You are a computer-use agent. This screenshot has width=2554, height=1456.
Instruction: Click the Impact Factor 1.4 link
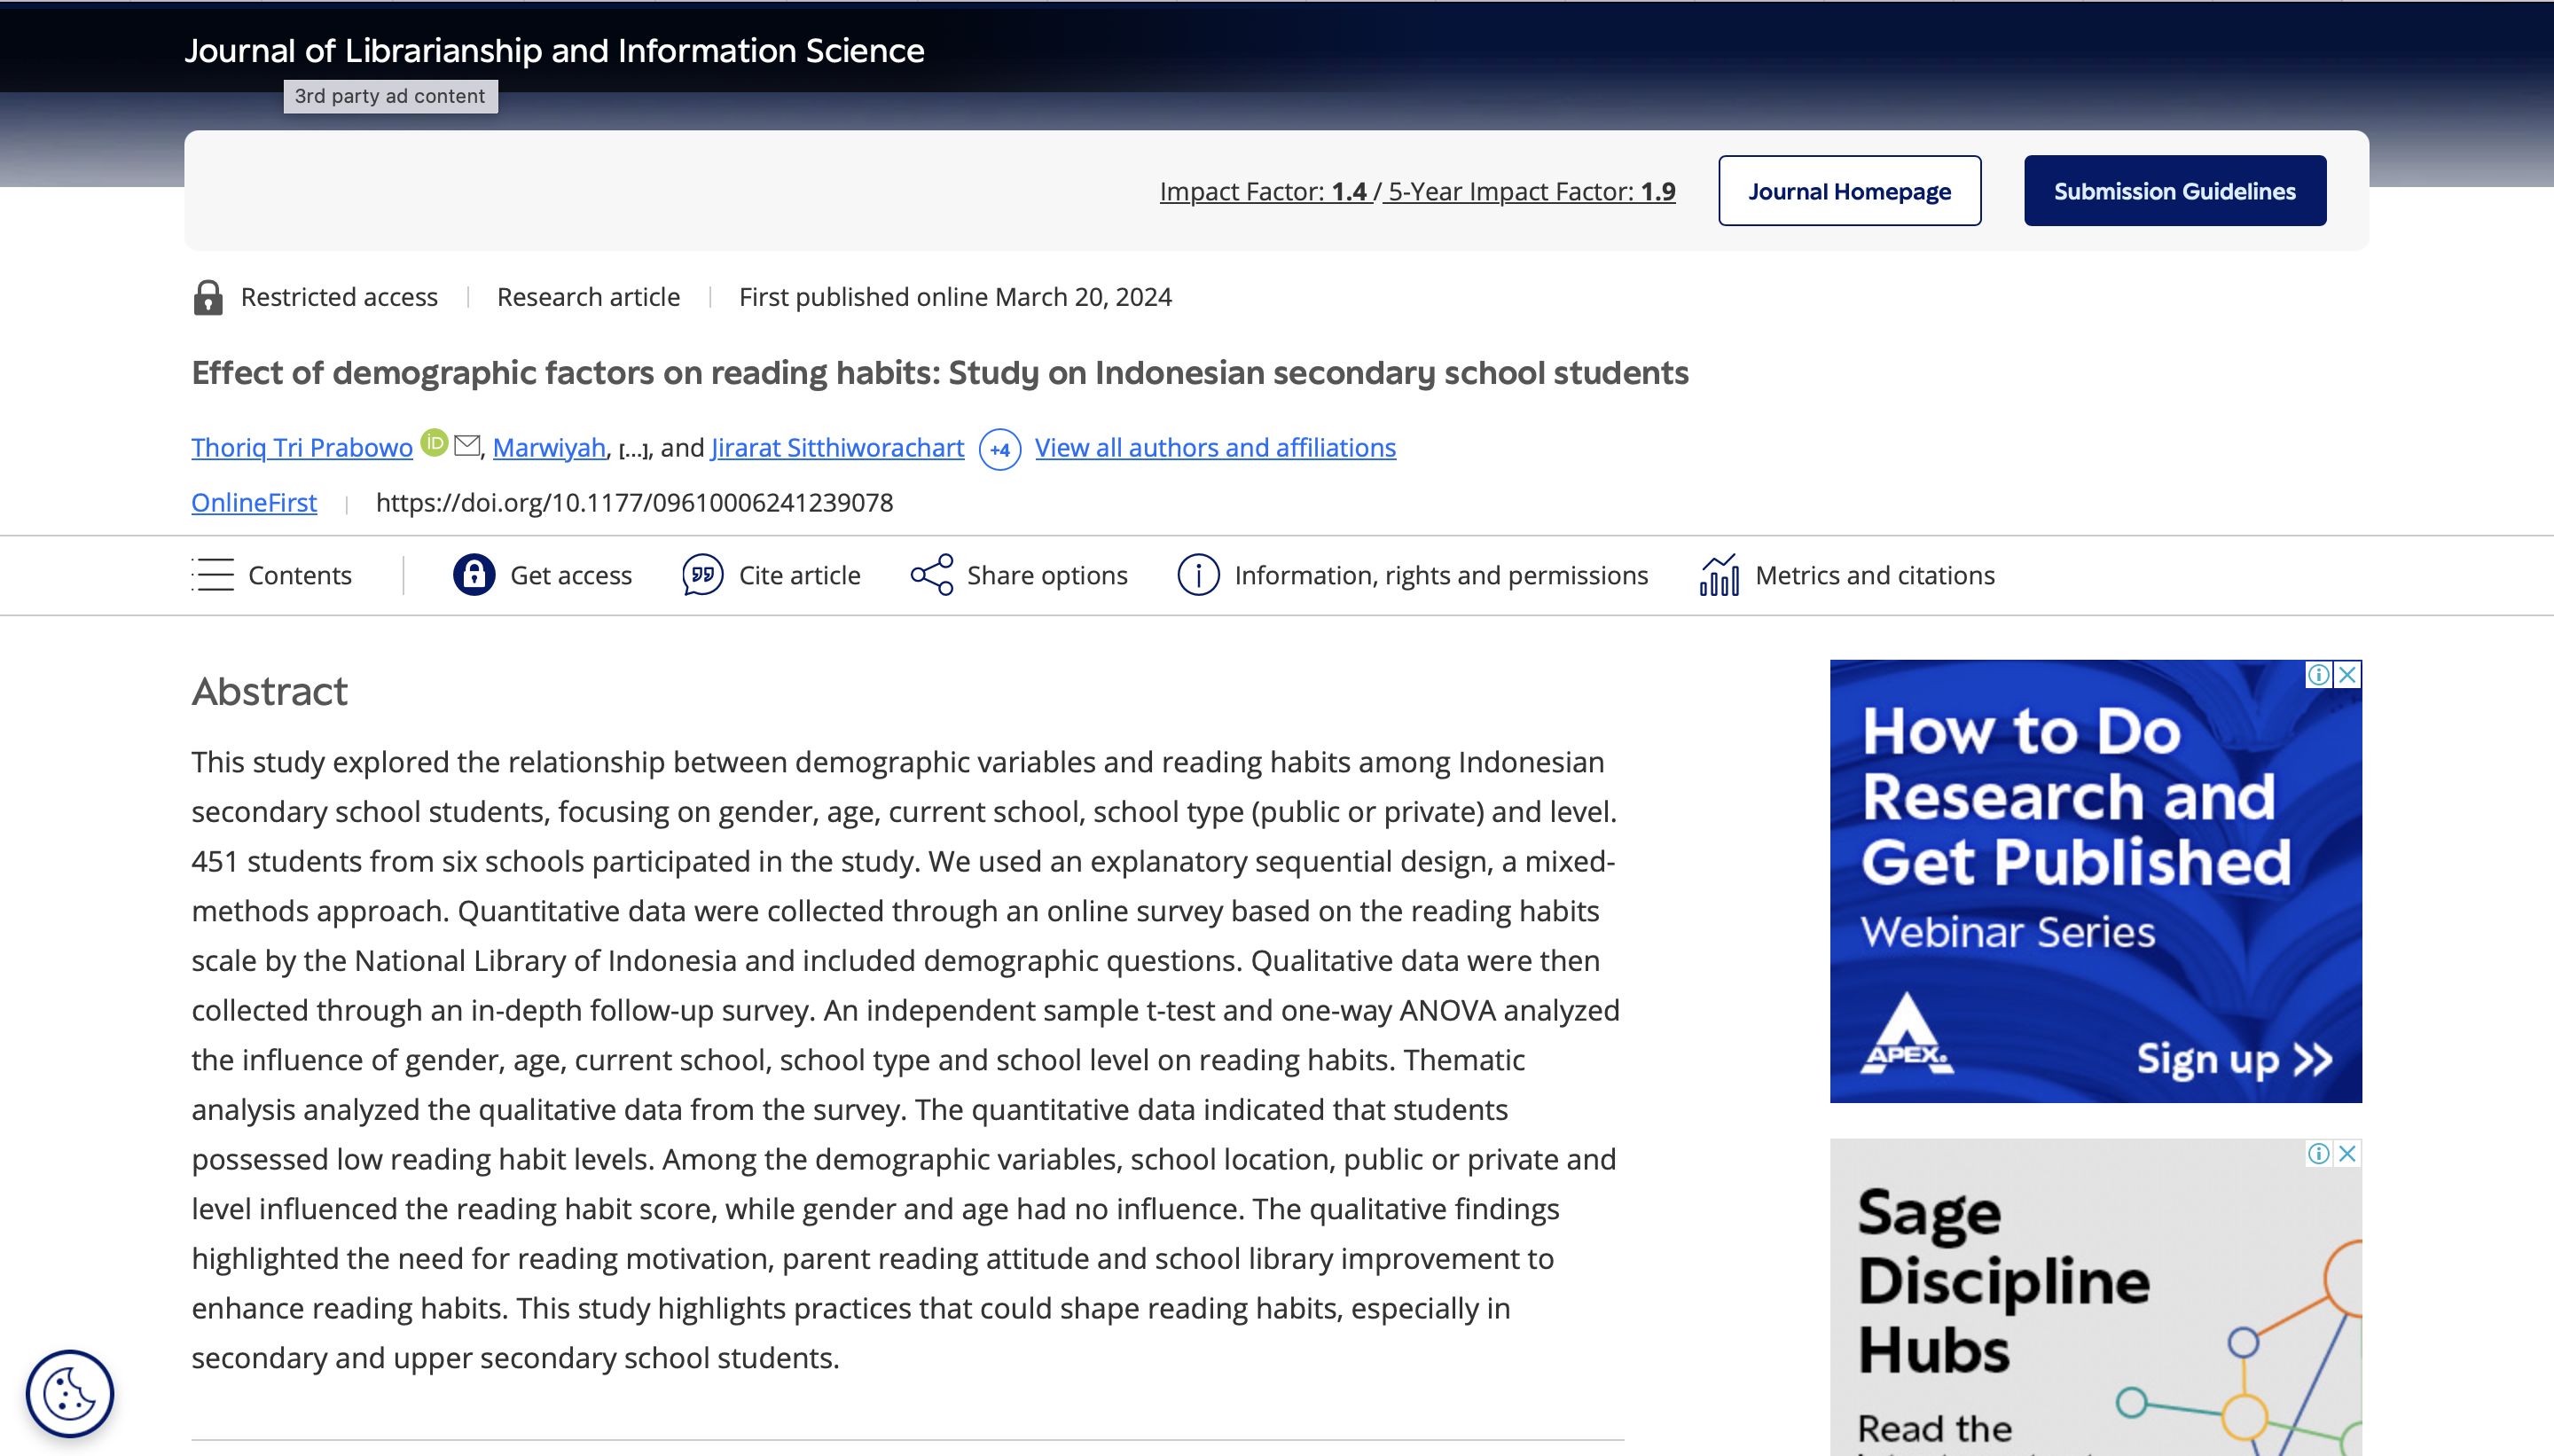coord(1263,191)
